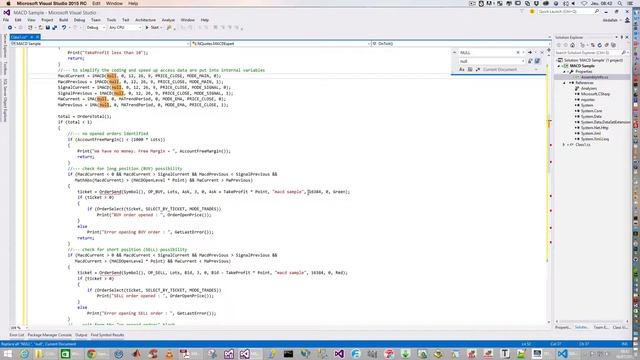Open the Build menu
The image size is (640, 360).
[63, 20]
